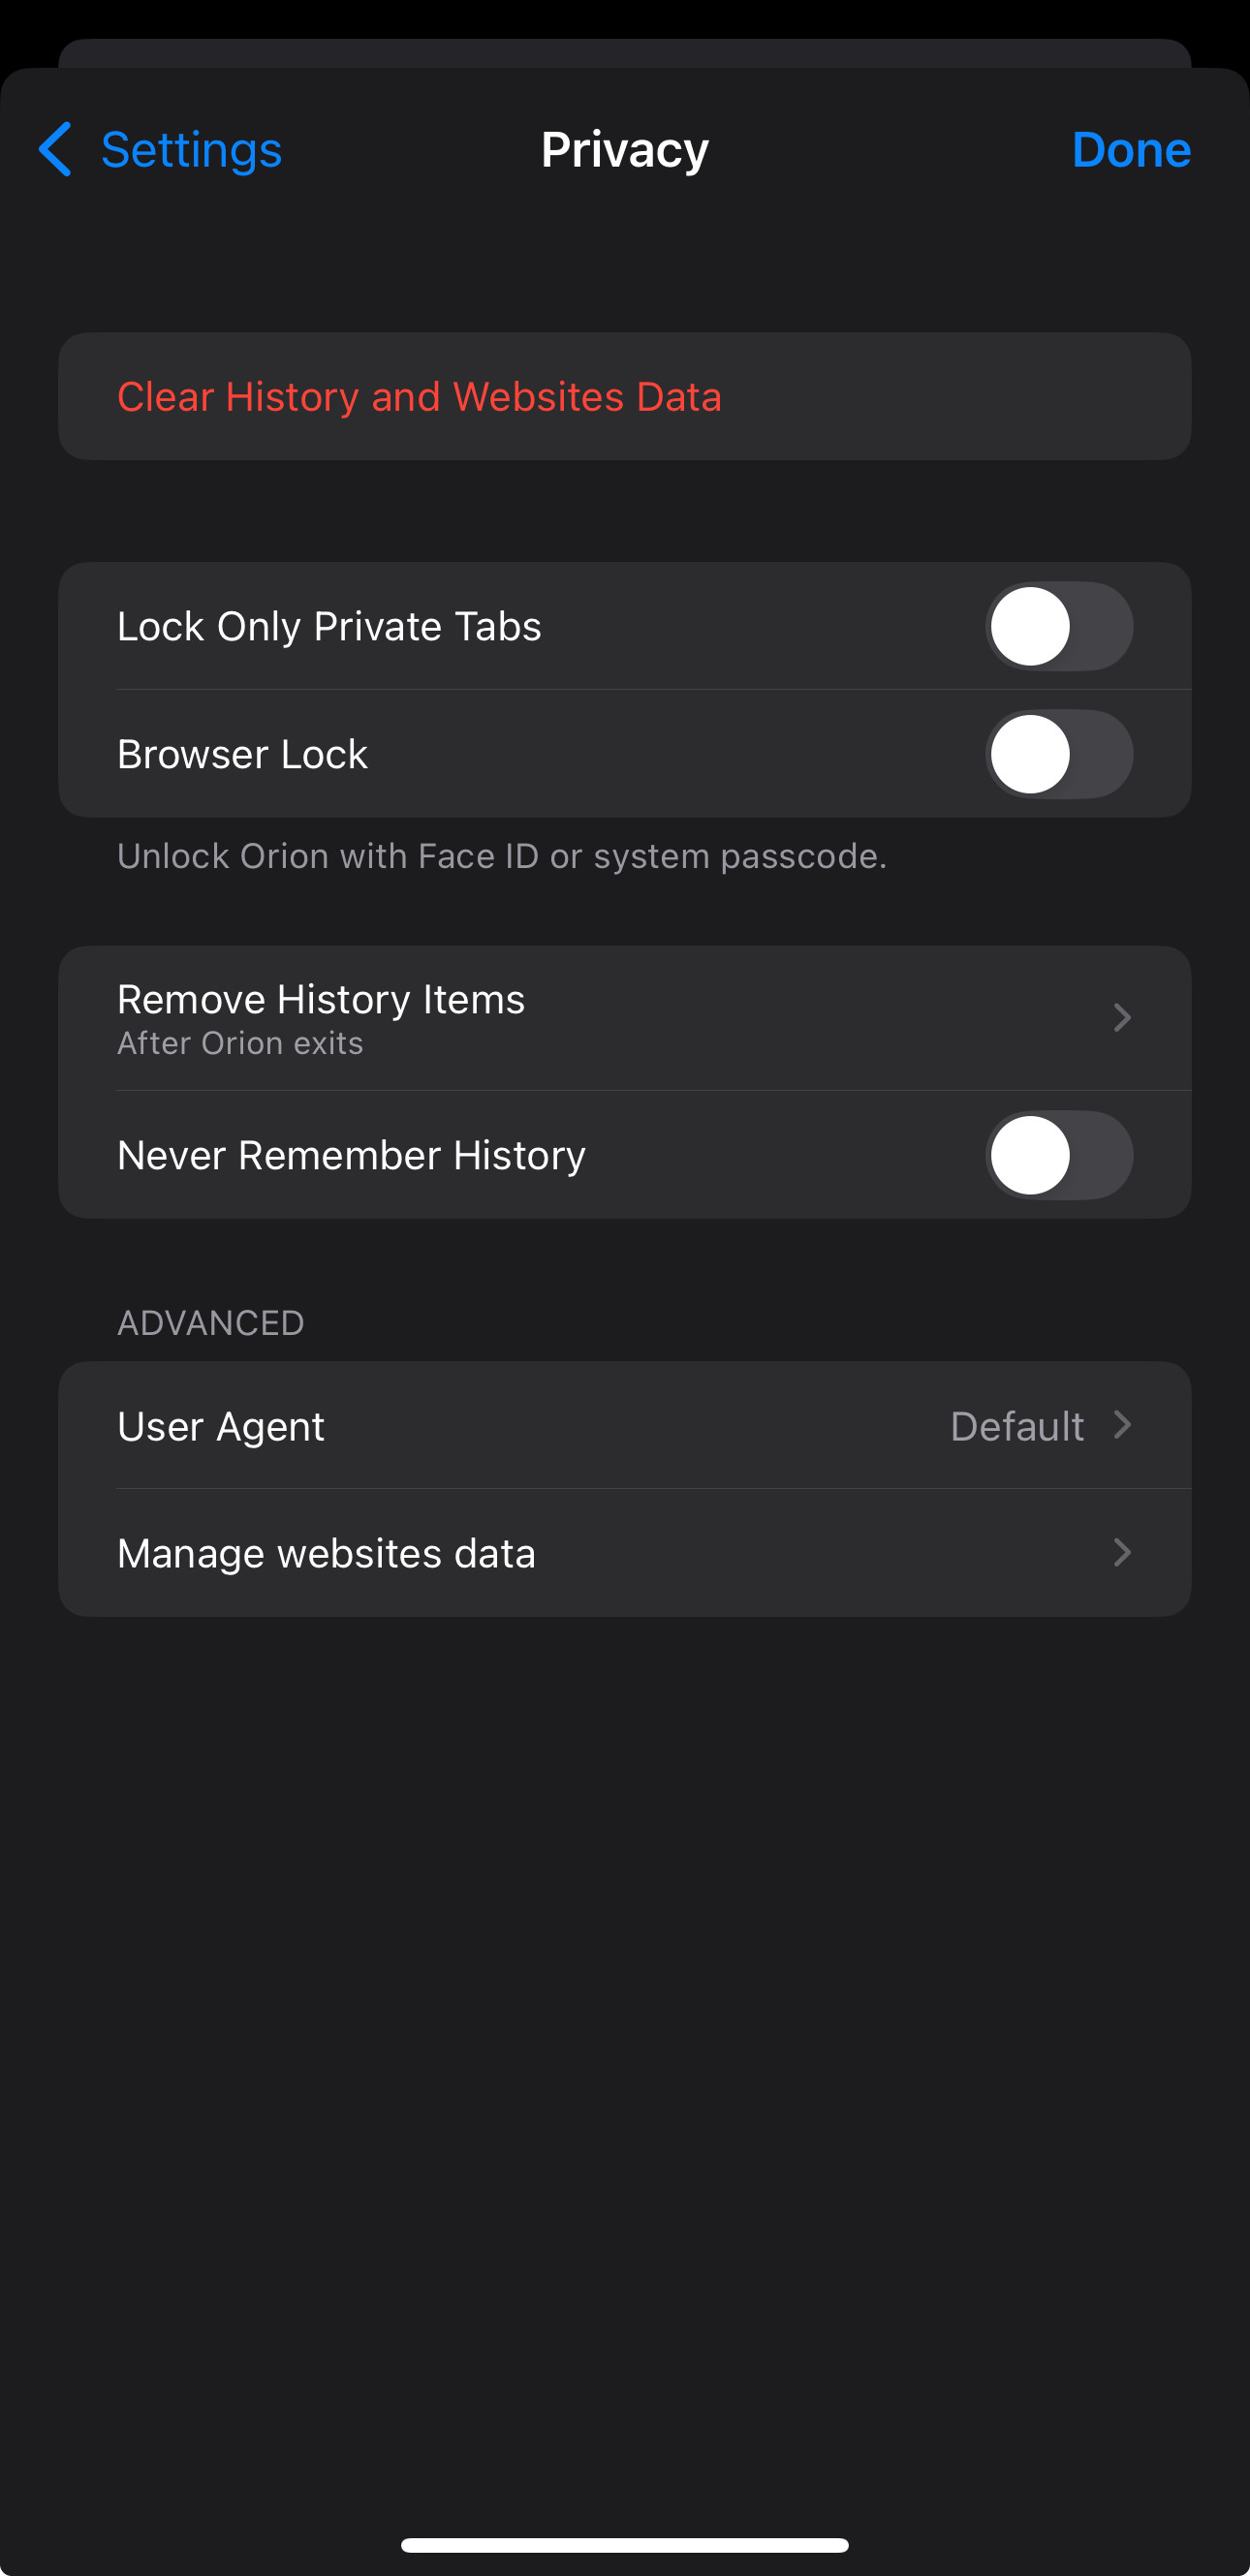Turn on the Browser Lock switch
Viewport: 1250px width, 2576px height.
(1058, 754)
